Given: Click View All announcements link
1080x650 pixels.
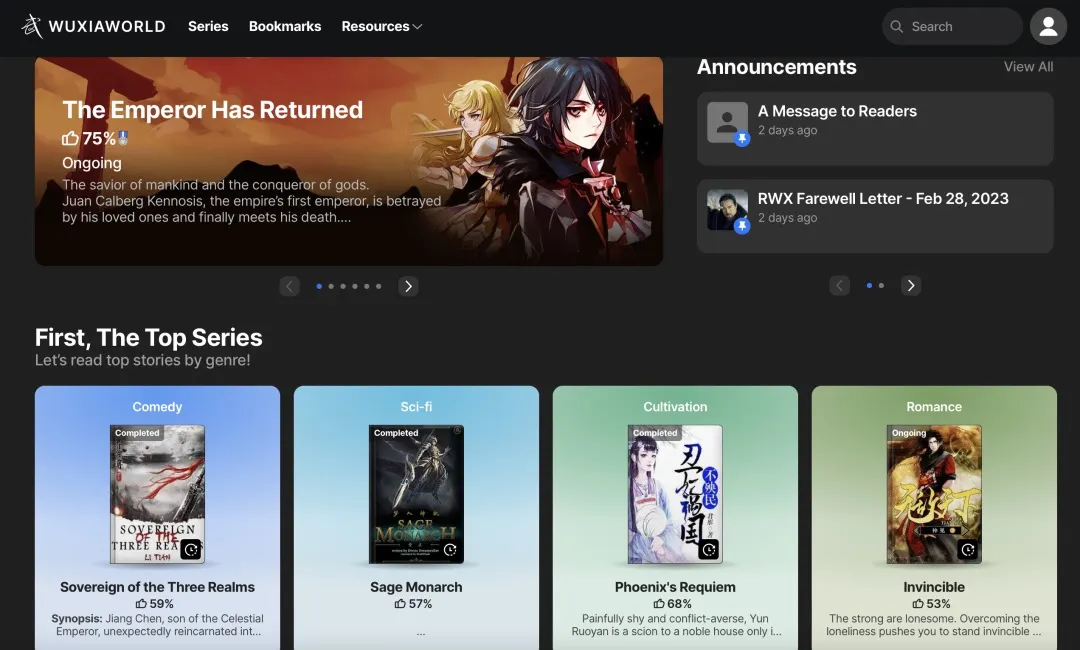Looking at the screenshot, I should (x=1028, y=67).
